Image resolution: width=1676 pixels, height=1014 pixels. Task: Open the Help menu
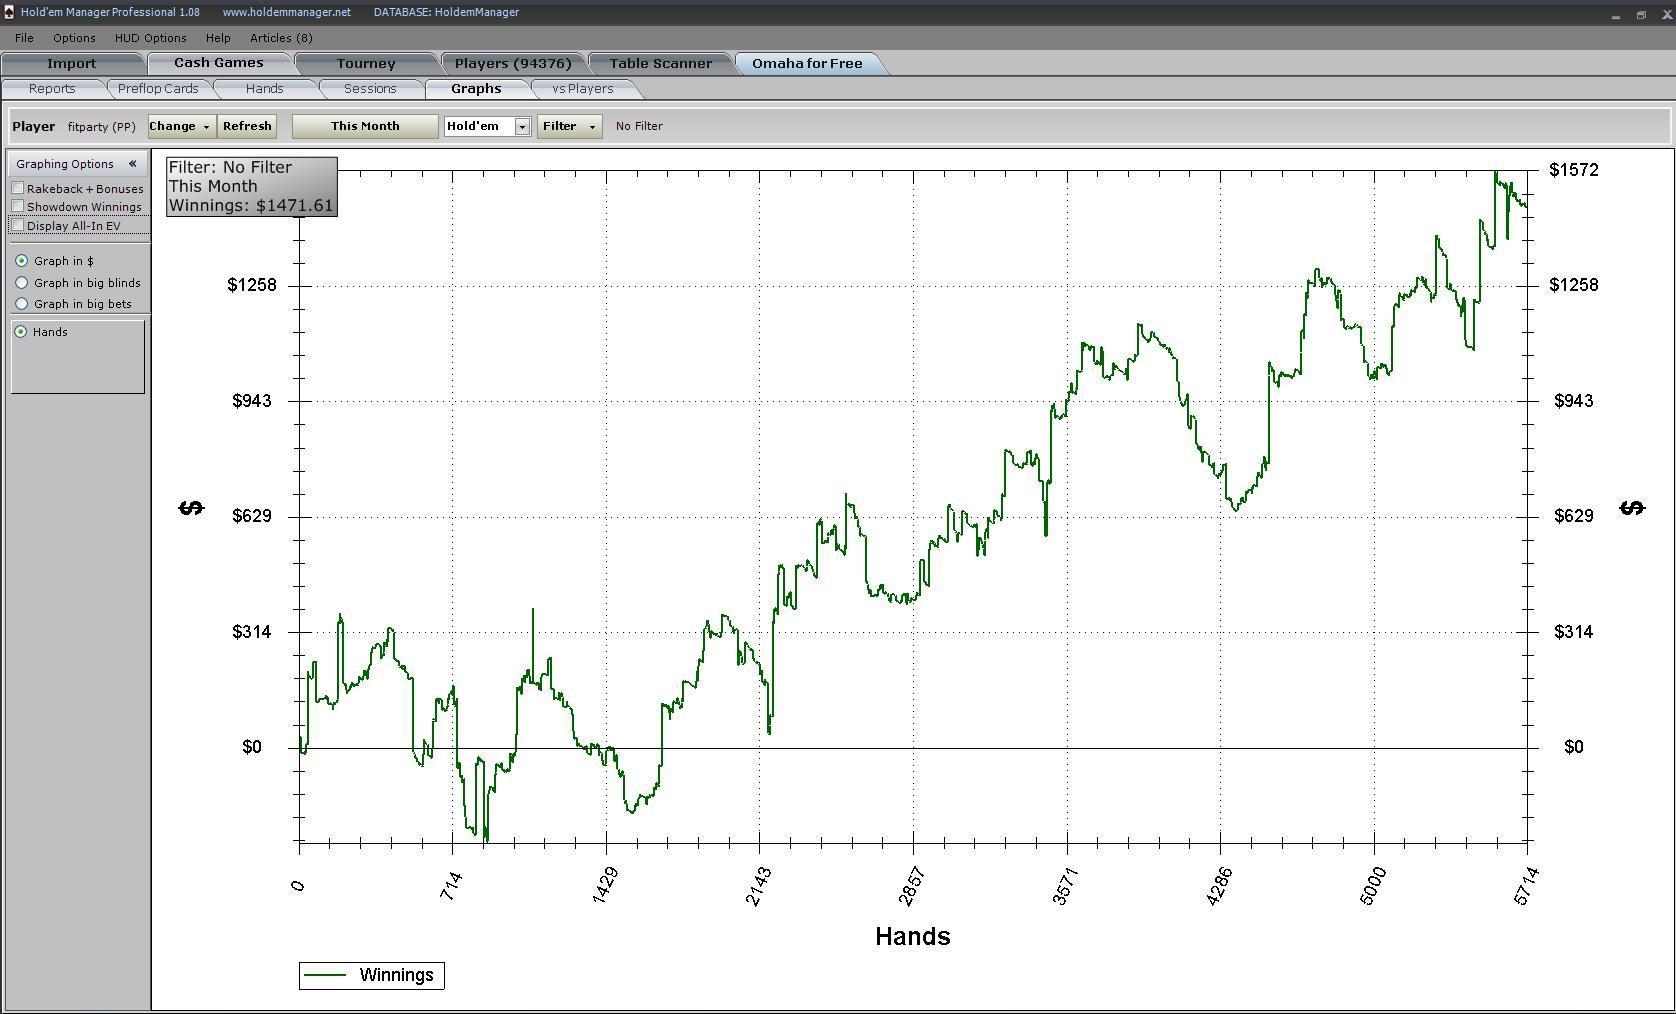pyautogui.click(x=217, y=38)
